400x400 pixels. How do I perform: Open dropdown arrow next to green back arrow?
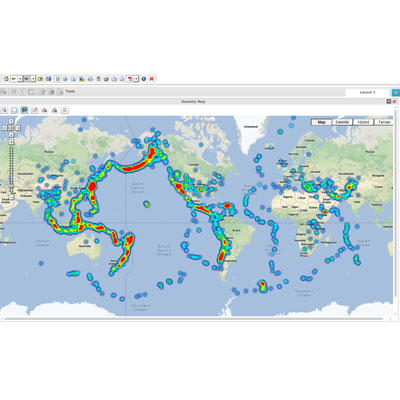click(33, 79)
